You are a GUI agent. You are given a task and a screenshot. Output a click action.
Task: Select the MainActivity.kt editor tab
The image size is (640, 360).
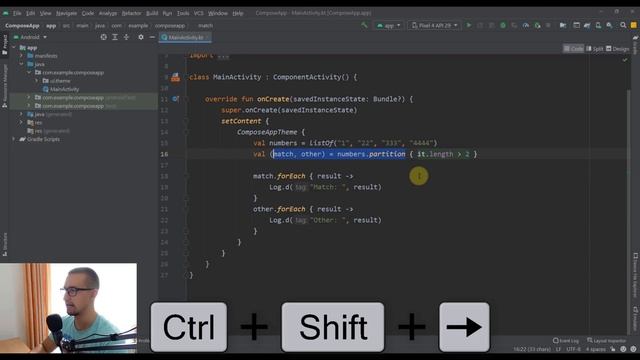pyautogui.click(x=184, y=37)
